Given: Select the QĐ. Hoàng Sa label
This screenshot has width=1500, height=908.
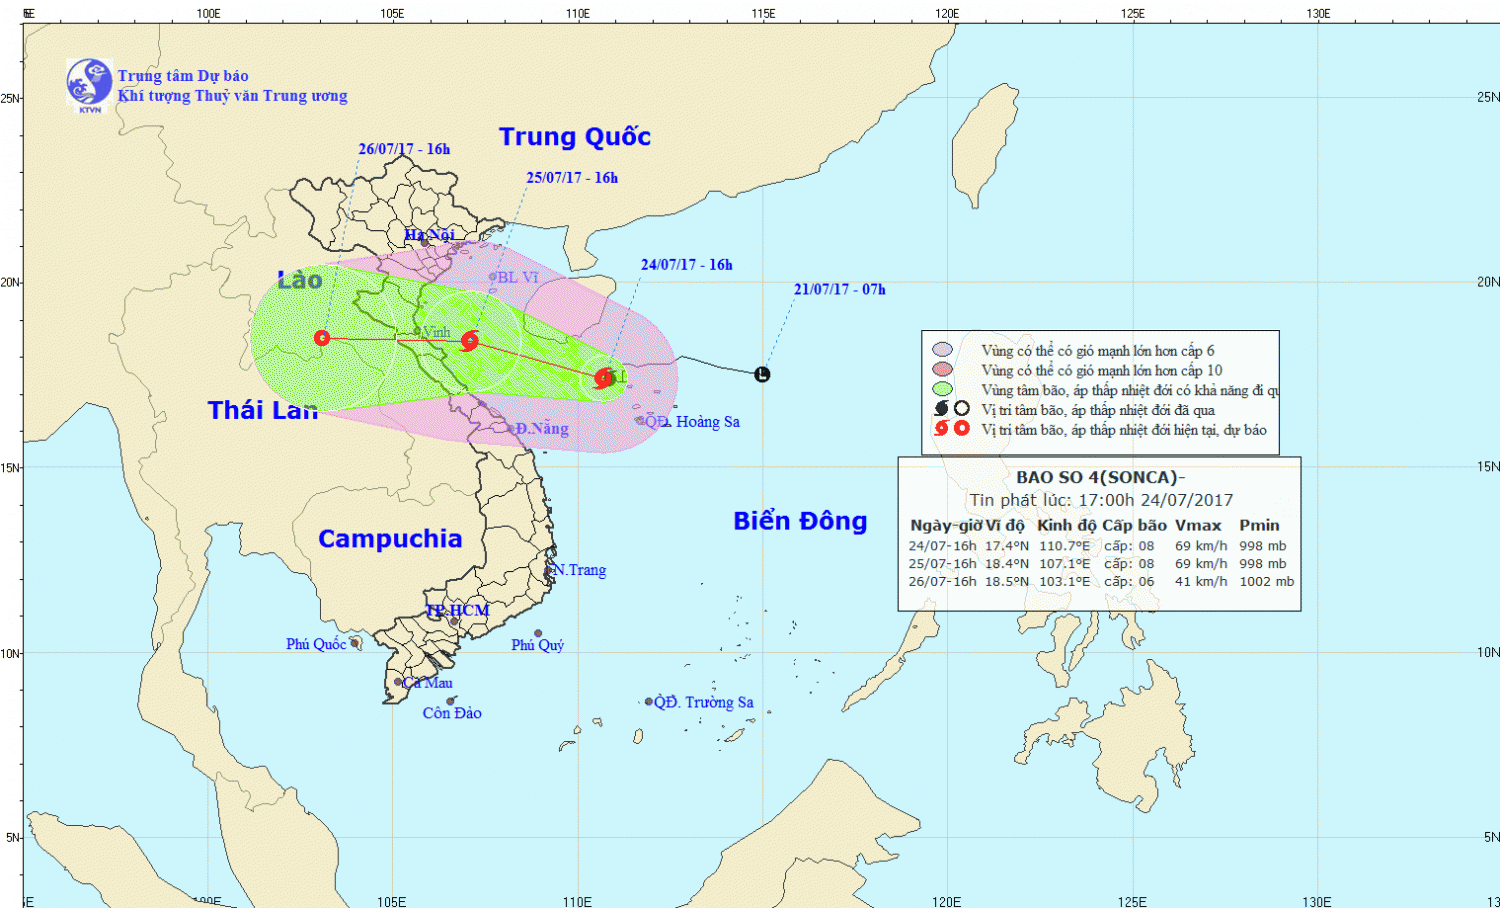Looking at the screenshot, I should click(x=692, y=422).
